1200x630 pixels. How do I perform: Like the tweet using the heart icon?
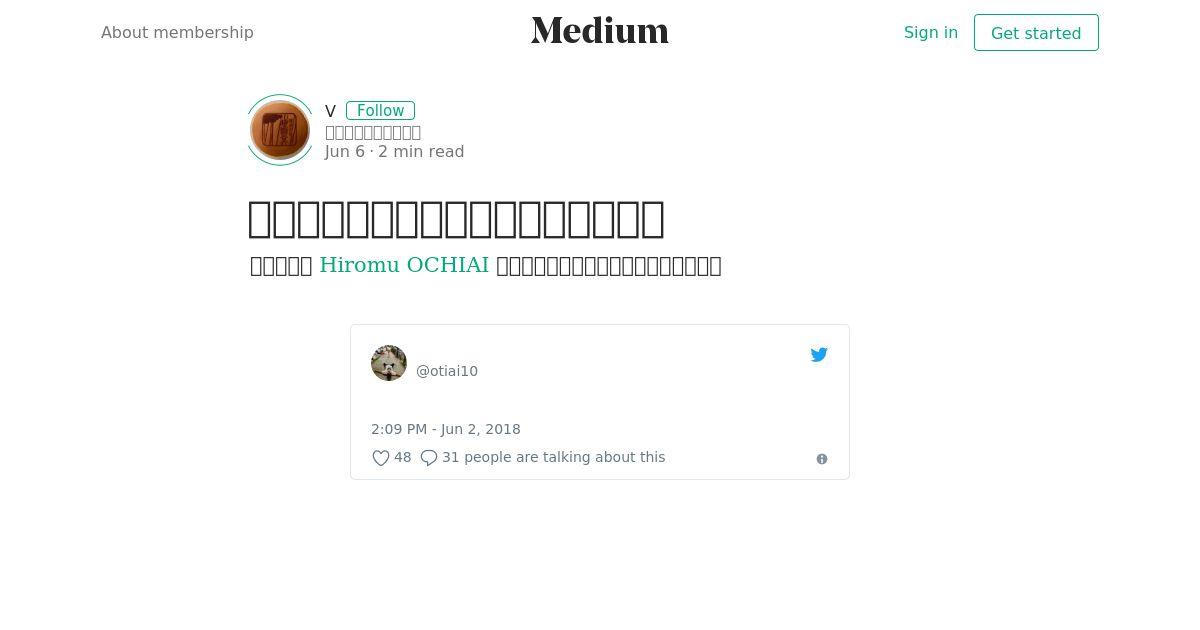pos(381,458)
